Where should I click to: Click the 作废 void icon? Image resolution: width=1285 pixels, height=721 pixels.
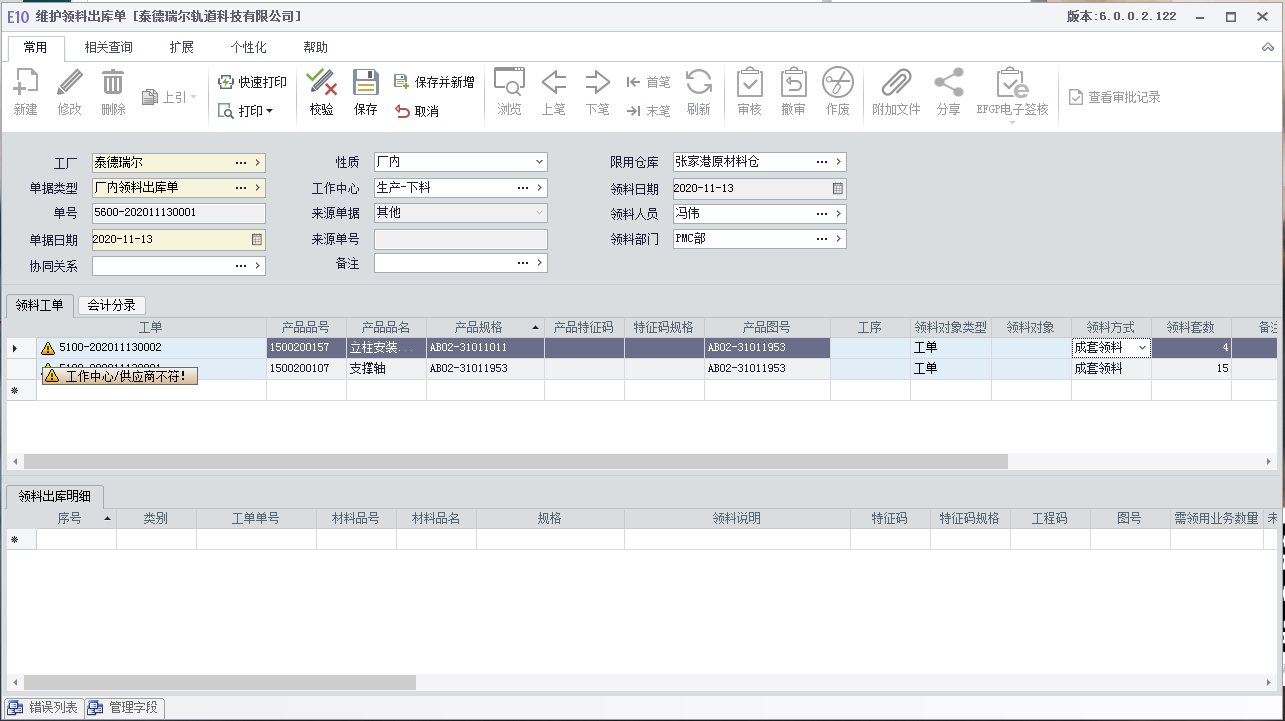(838, 83)
